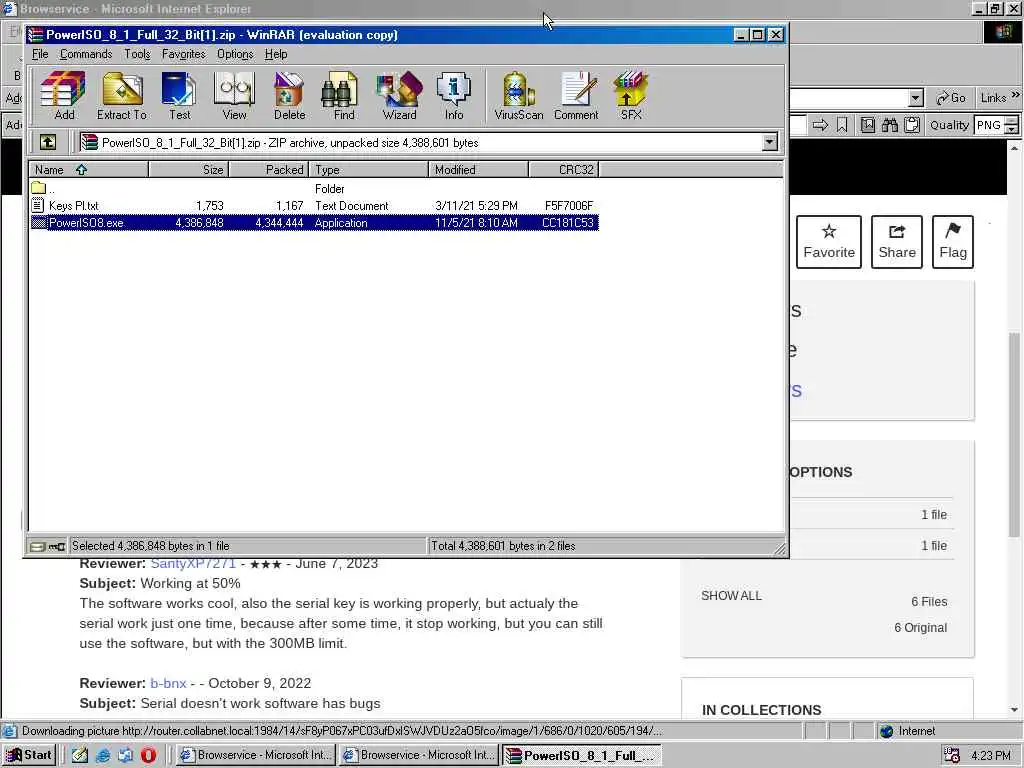Screen dimensions: 1024x768
Task: Click the Test archive icon
Action: pyautogui.click(x=179, y=96)
